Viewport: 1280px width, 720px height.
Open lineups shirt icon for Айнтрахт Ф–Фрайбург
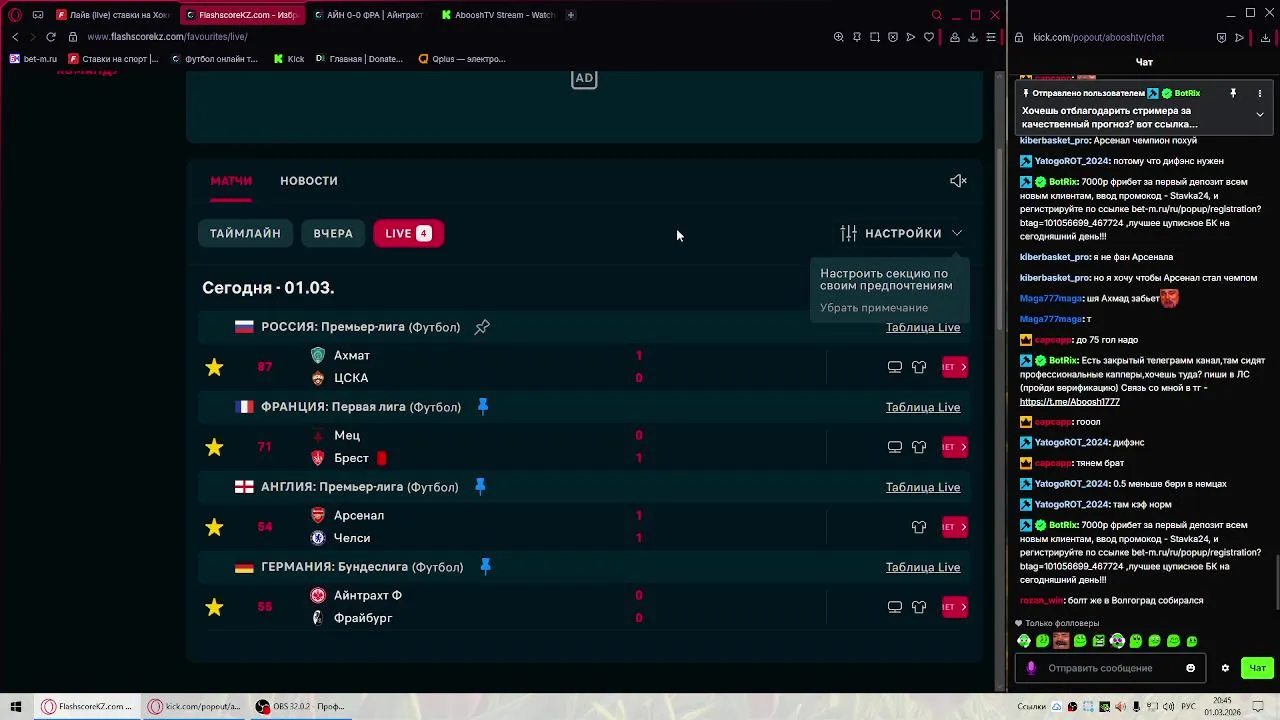click(x=919, y=607)
